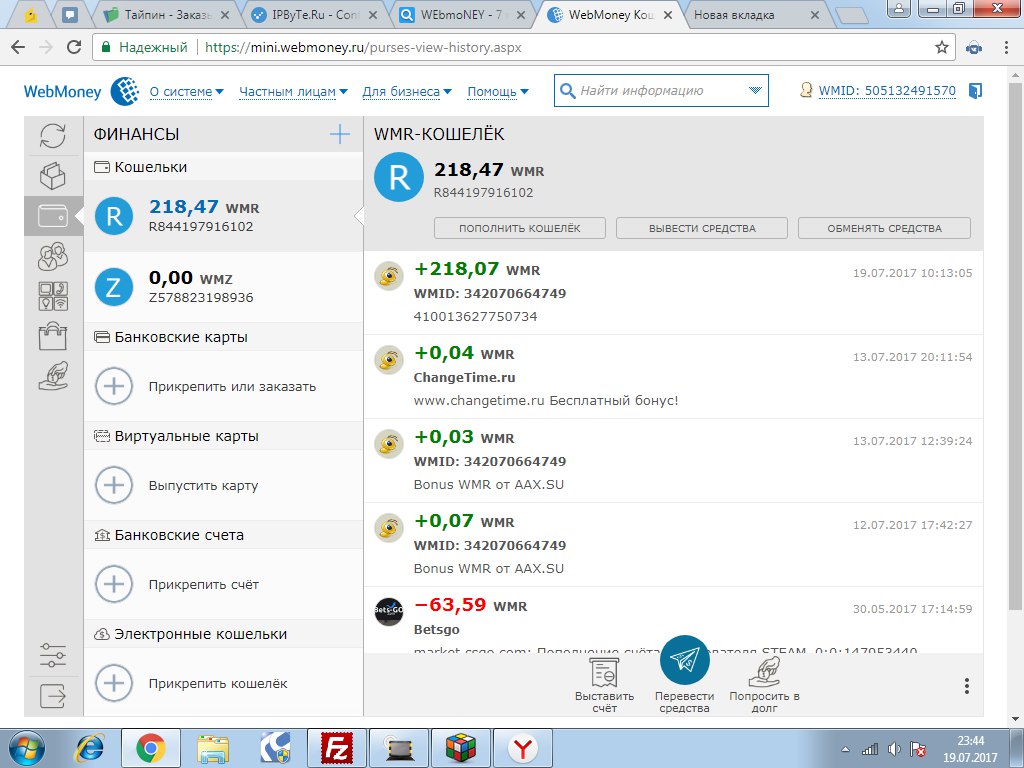Screen dimensions: 1024x768
Task: Click the ВЫВЕСТИ СРЕДСТВА button
Action: [702, 228]
